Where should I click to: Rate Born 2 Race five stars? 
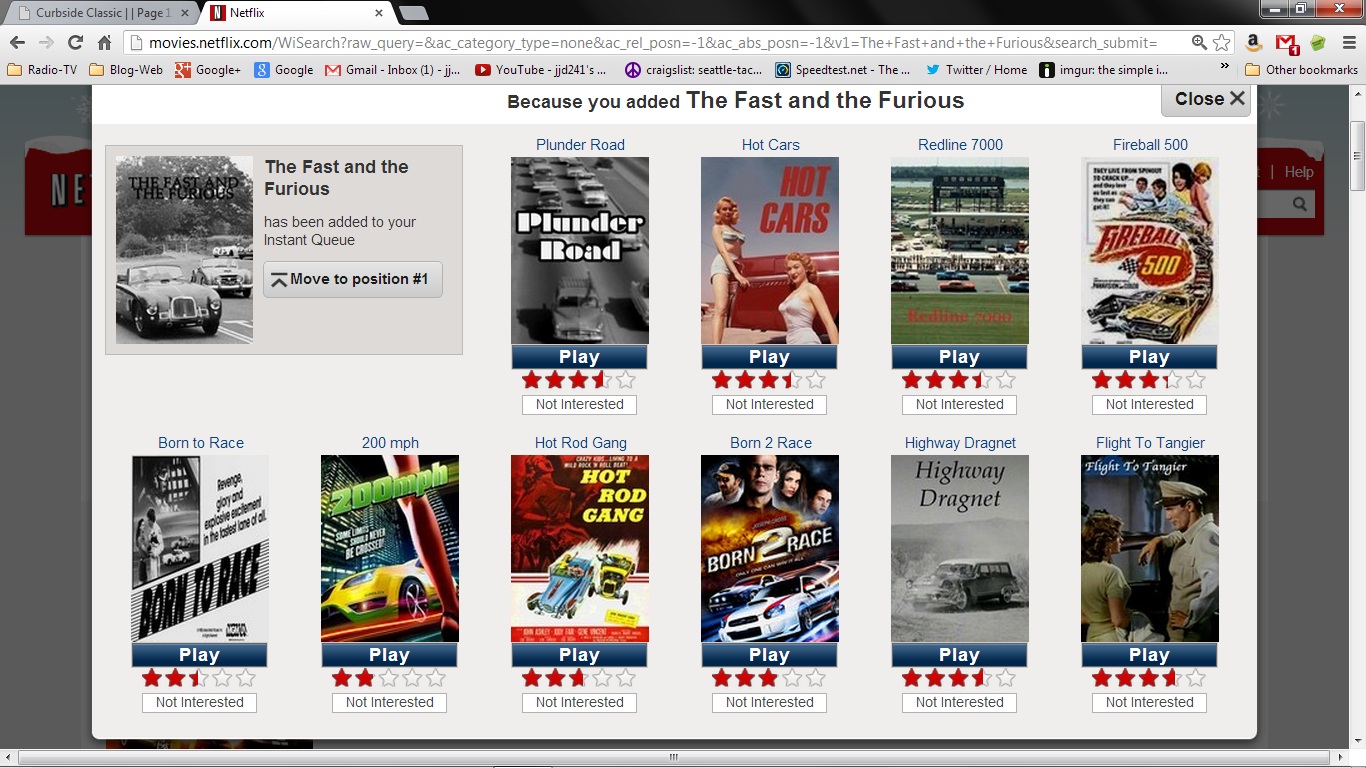click(816, 678)
